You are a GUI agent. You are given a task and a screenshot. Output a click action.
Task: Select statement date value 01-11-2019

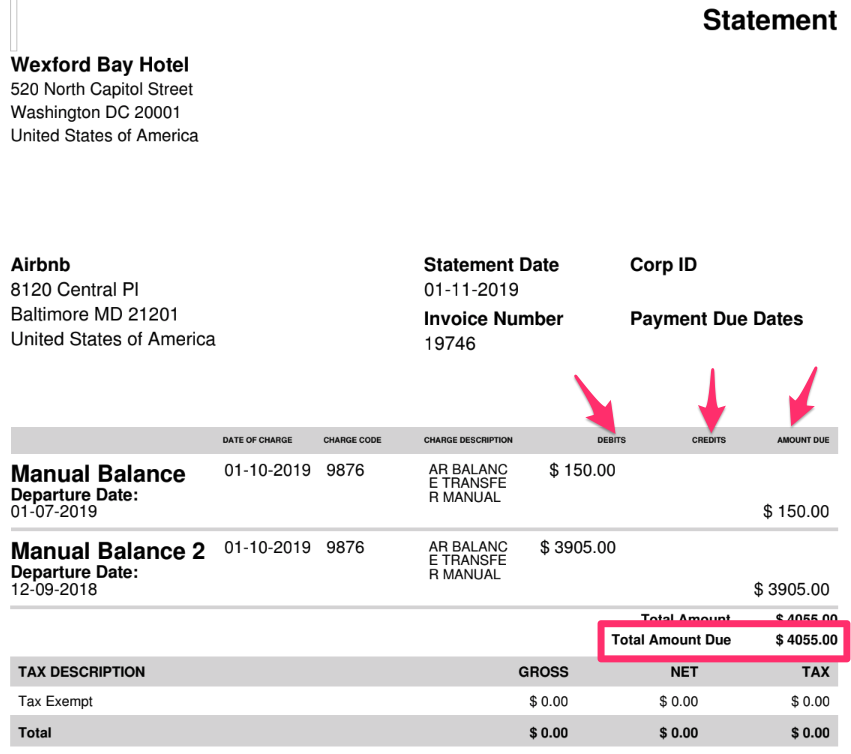(471, 289)
